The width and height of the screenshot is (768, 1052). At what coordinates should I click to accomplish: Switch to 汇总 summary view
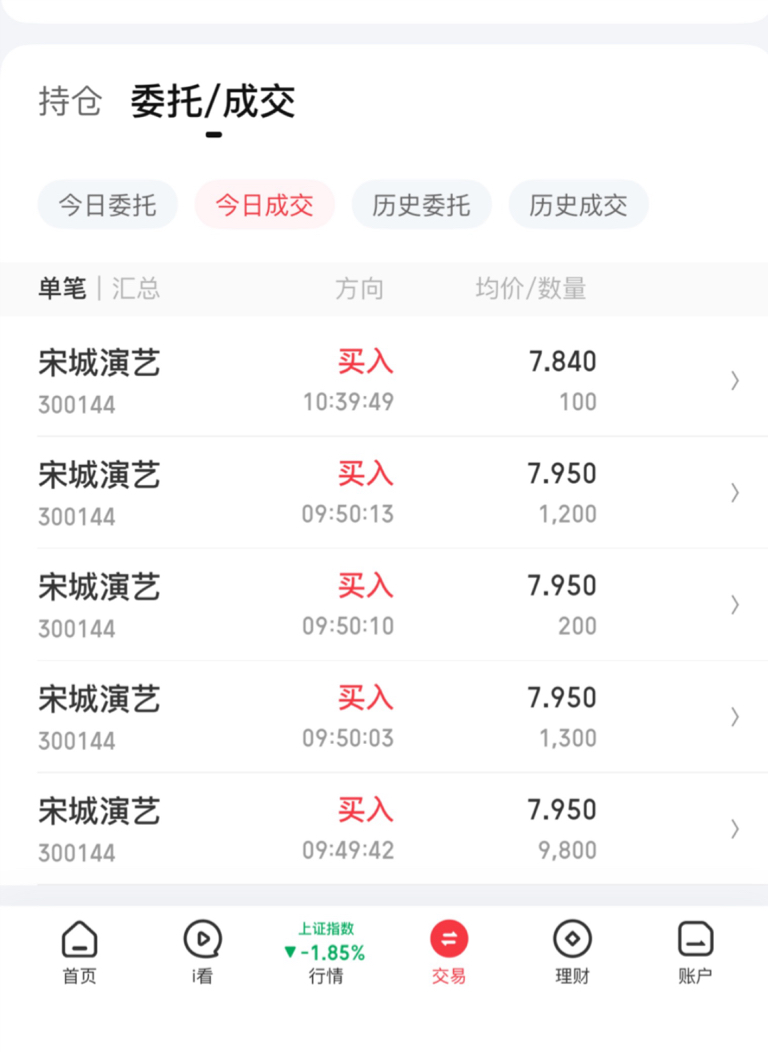(x=136, y=289)
